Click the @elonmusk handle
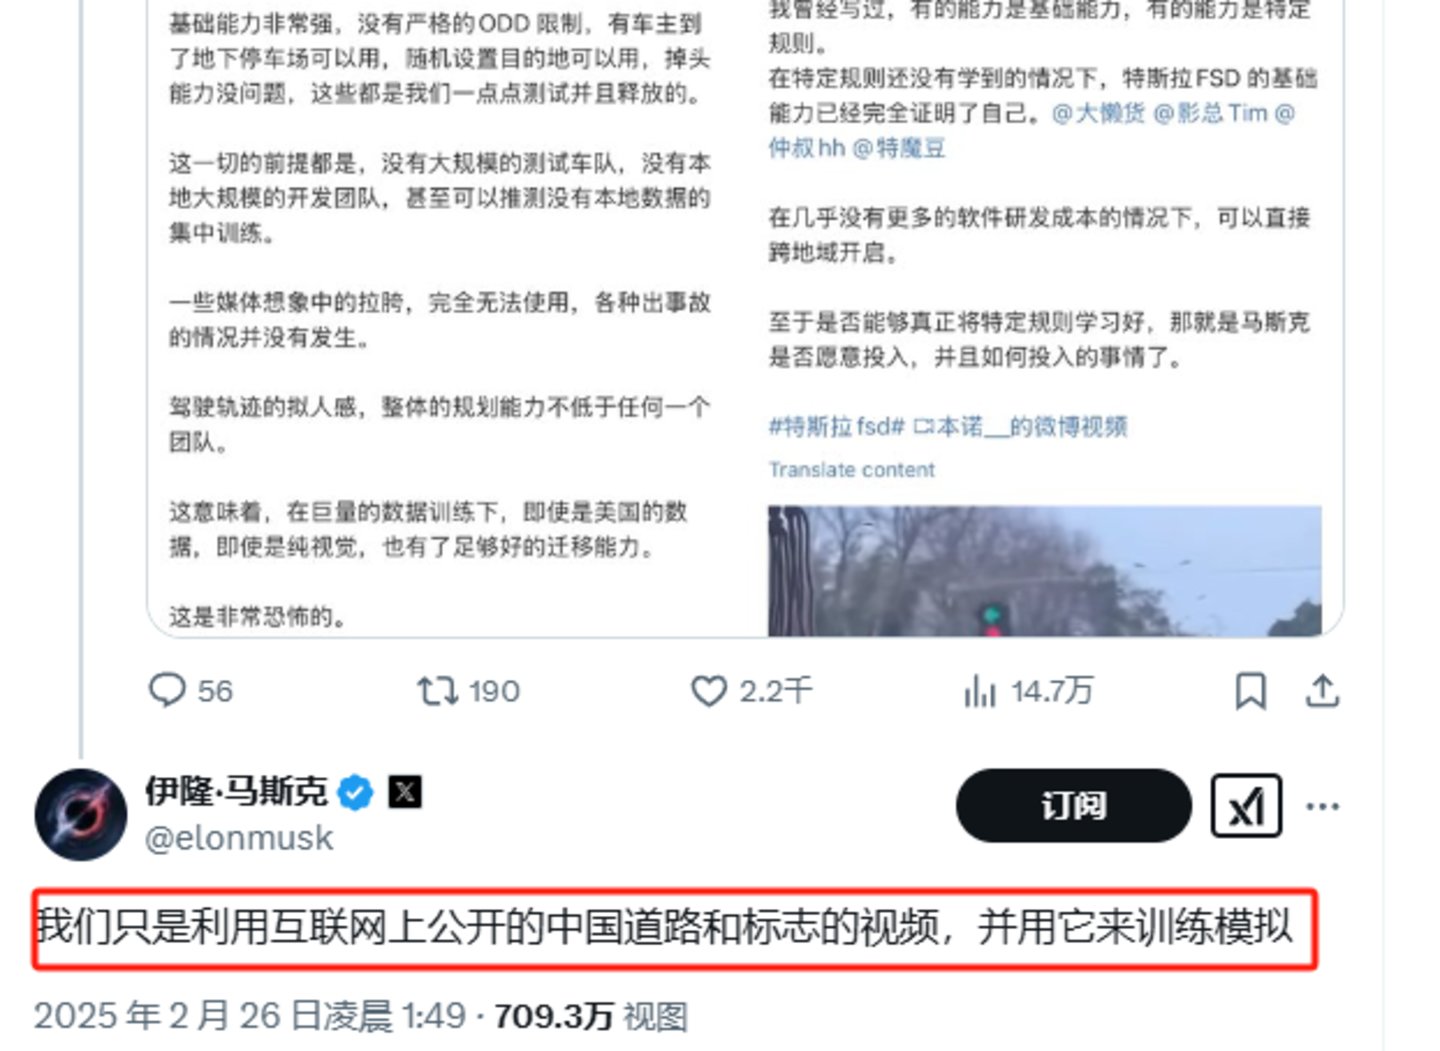Screen dimensions: 1440x1051 click(239, 838)
